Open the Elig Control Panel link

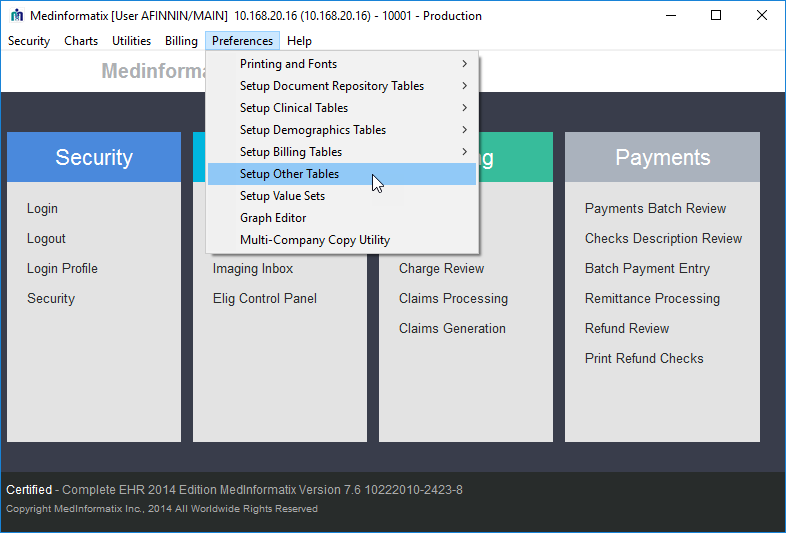click(264, 299)
